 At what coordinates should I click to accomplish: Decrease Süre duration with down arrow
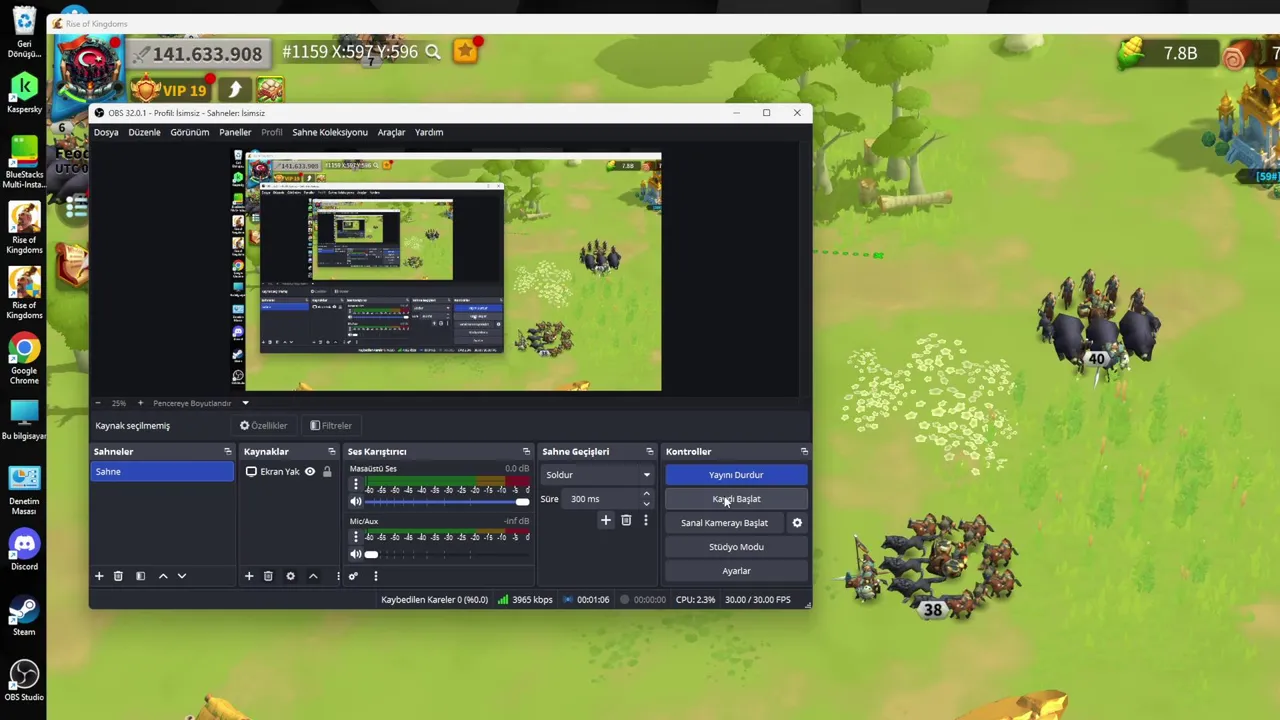click(646, 504)
